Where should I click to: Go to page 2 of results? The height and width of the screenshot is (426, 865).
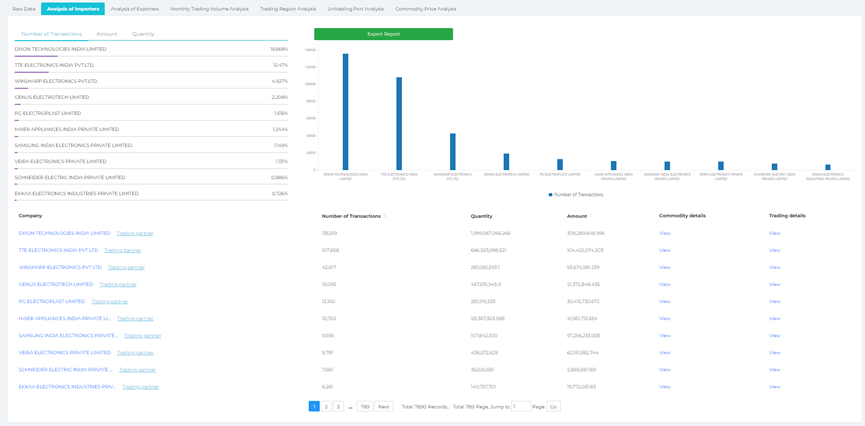[326, 407]
